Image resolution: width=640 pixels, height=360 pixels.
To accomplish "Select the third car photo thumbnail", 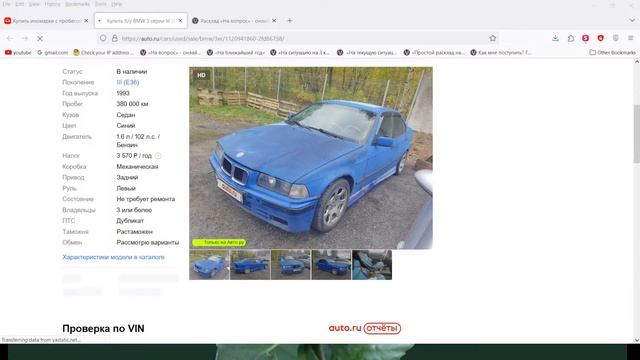I will coord(291,265).
